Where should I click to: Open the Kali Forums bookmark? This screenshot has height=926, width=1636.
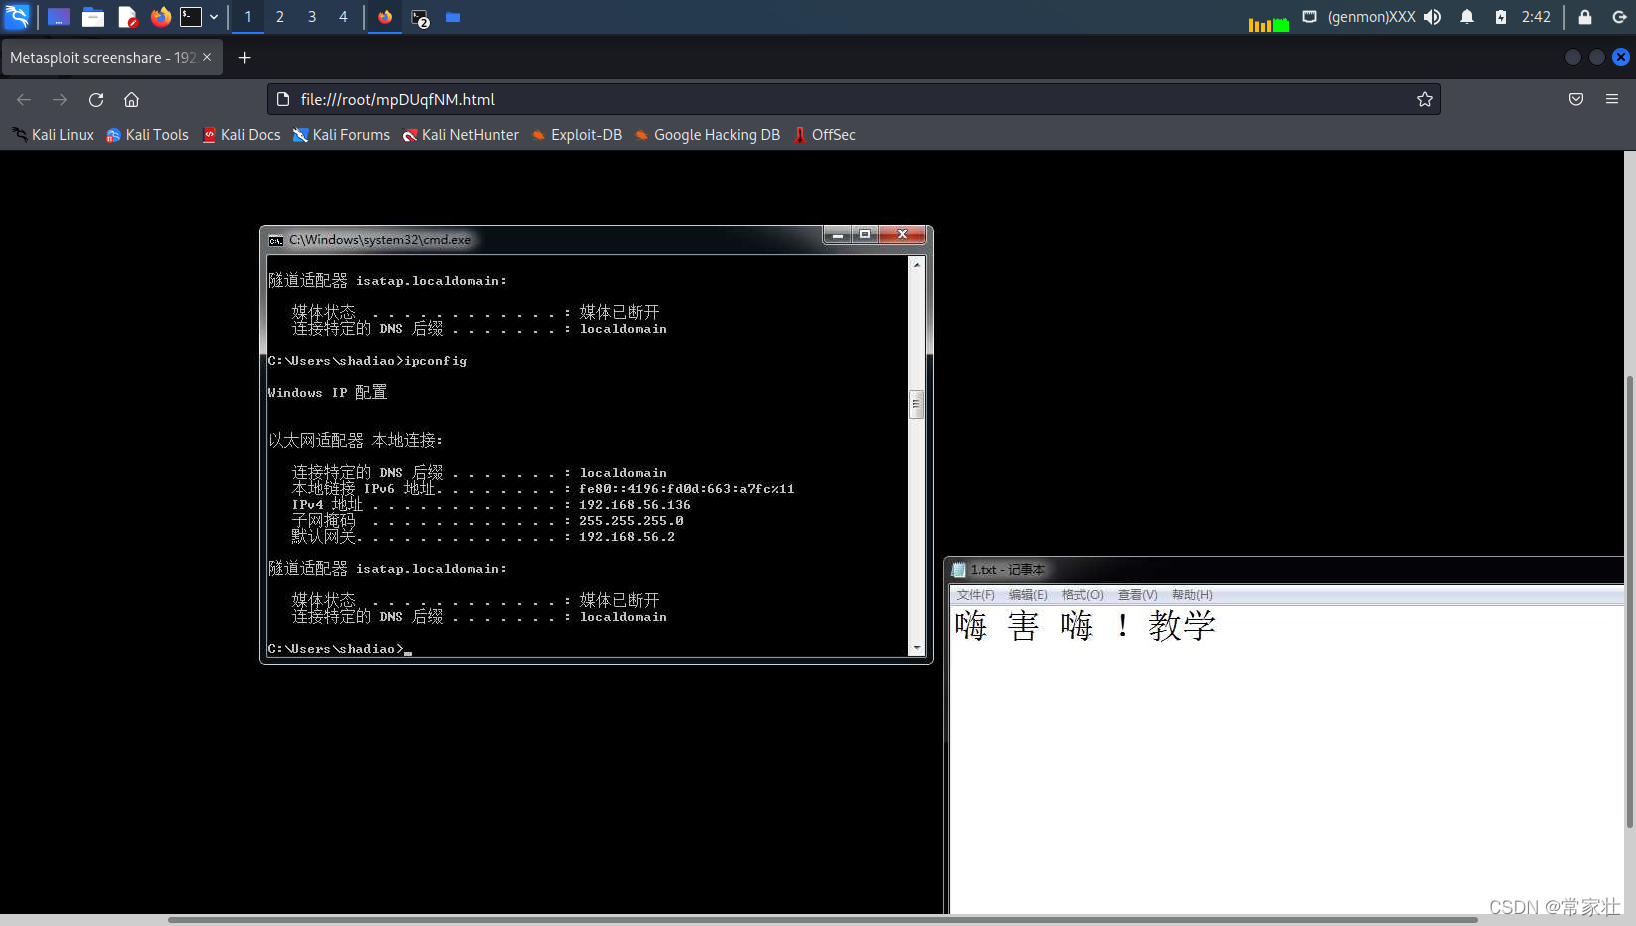(x=341, y=135)
